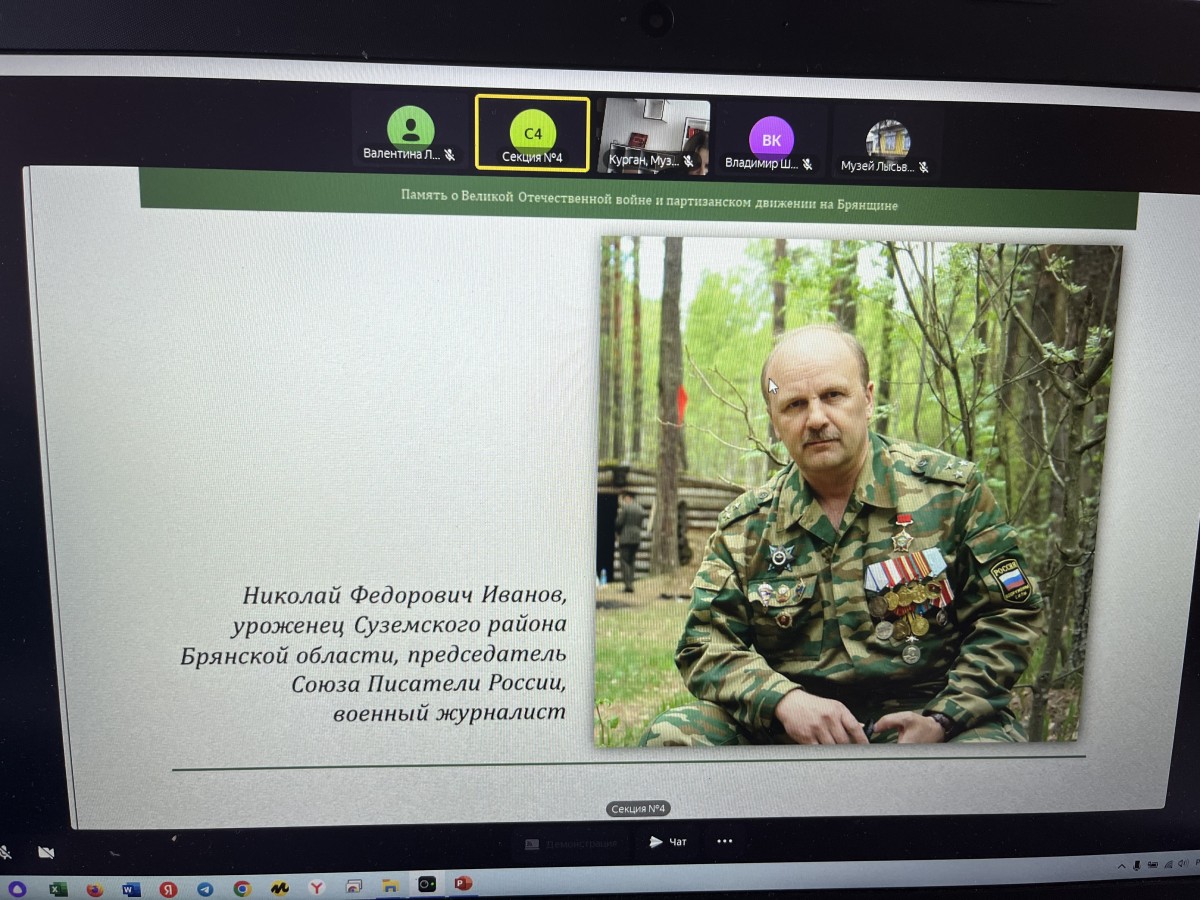Launch Telegram from the taskbar

(205, 888)
